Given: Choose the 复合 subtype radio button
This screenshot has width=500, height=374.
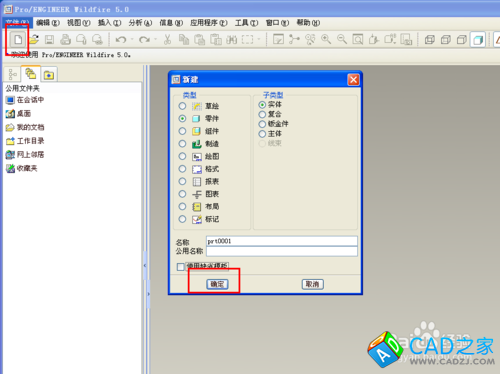Looking at the screenshot, I should click(x=262, y=114).
